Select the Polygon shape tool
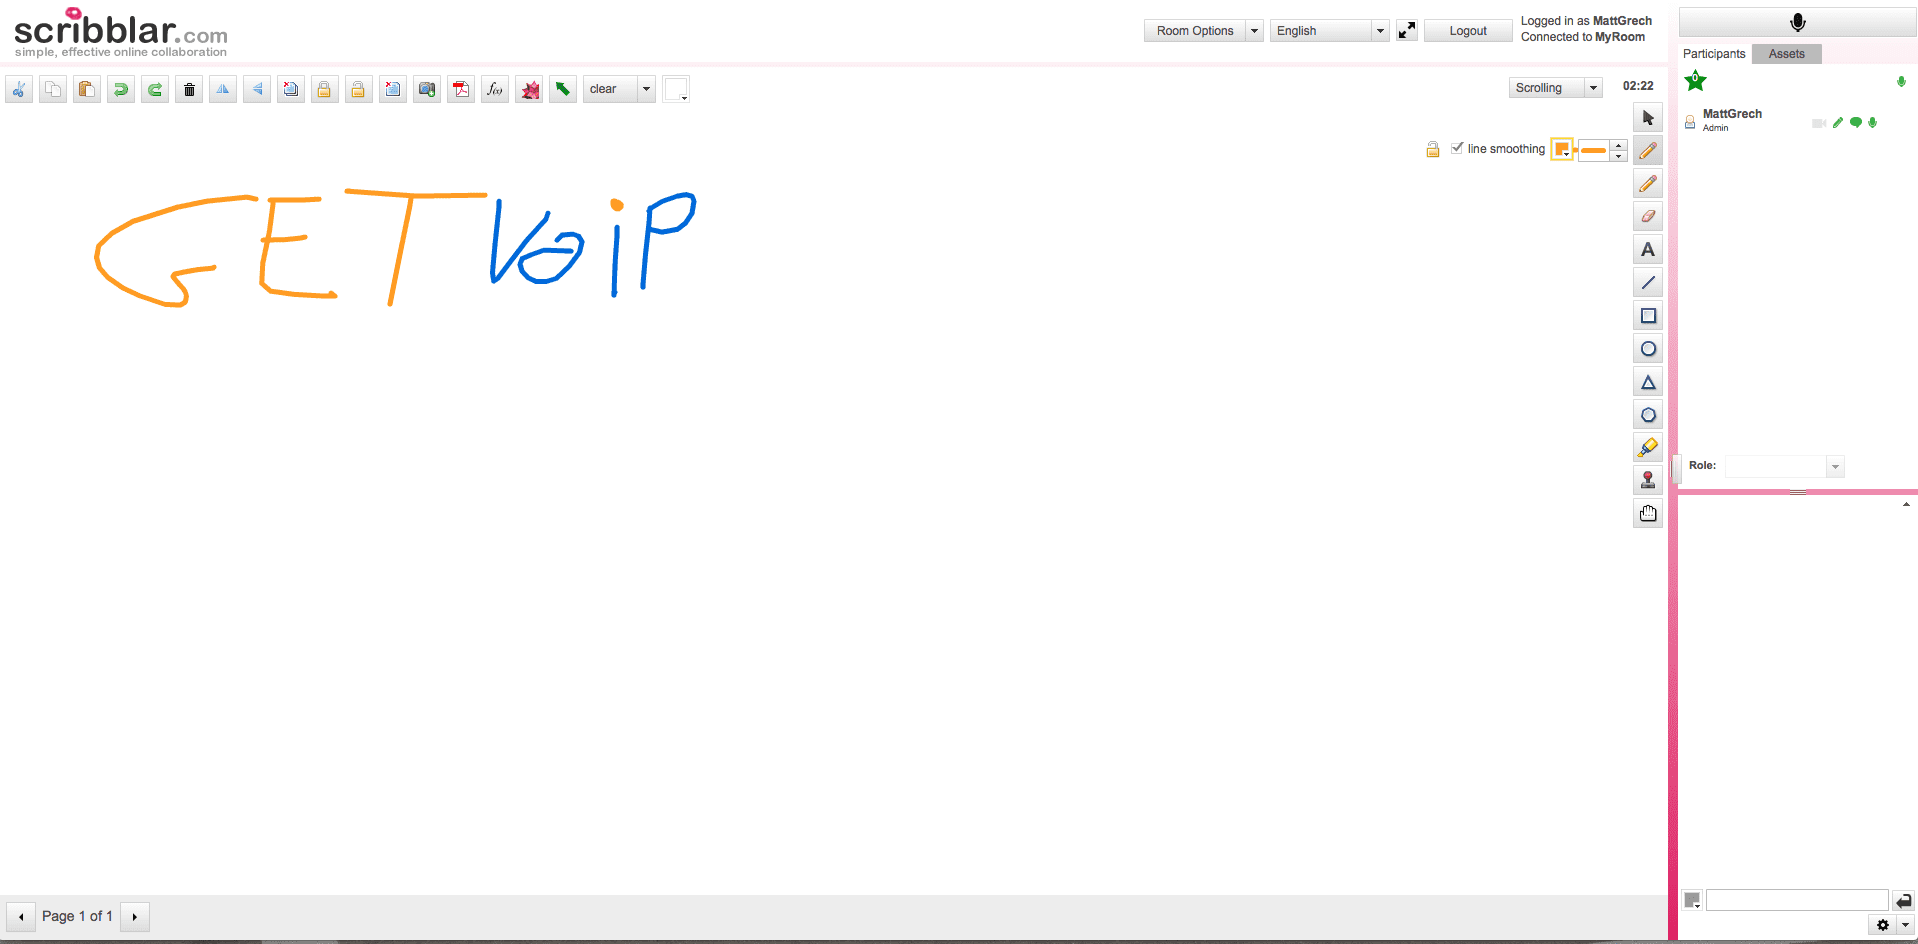The height and width of the screenshot is (944, 1918). tap(1648, 415)
